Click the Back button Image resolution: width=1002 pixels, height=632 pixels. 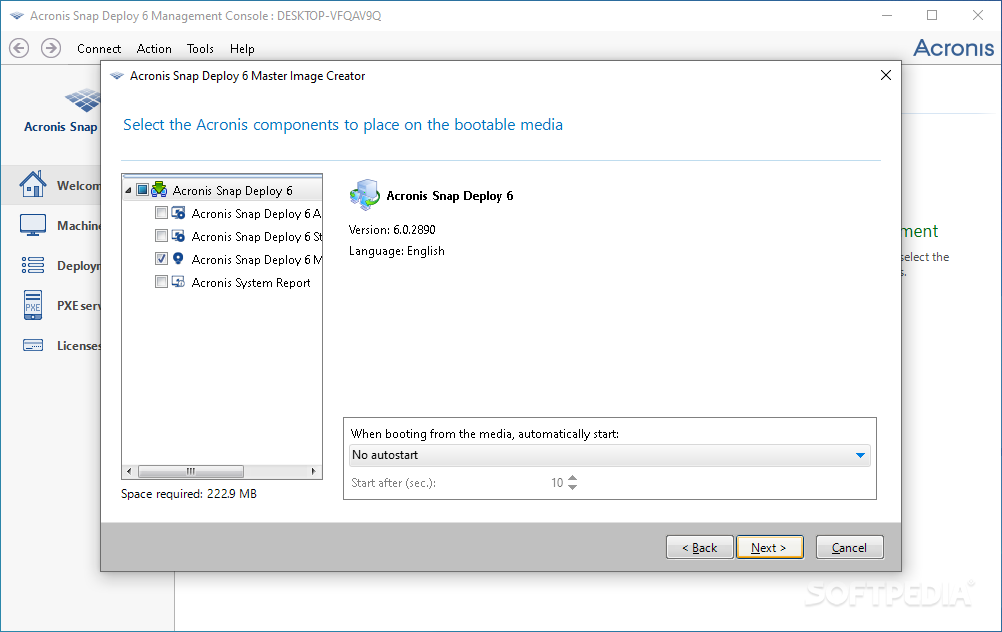click(x=700, y=548)
